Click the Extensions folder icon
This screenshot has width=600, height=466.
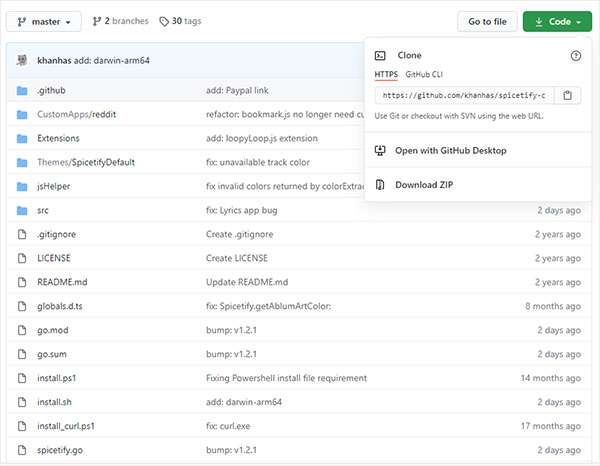pos(22,138)
